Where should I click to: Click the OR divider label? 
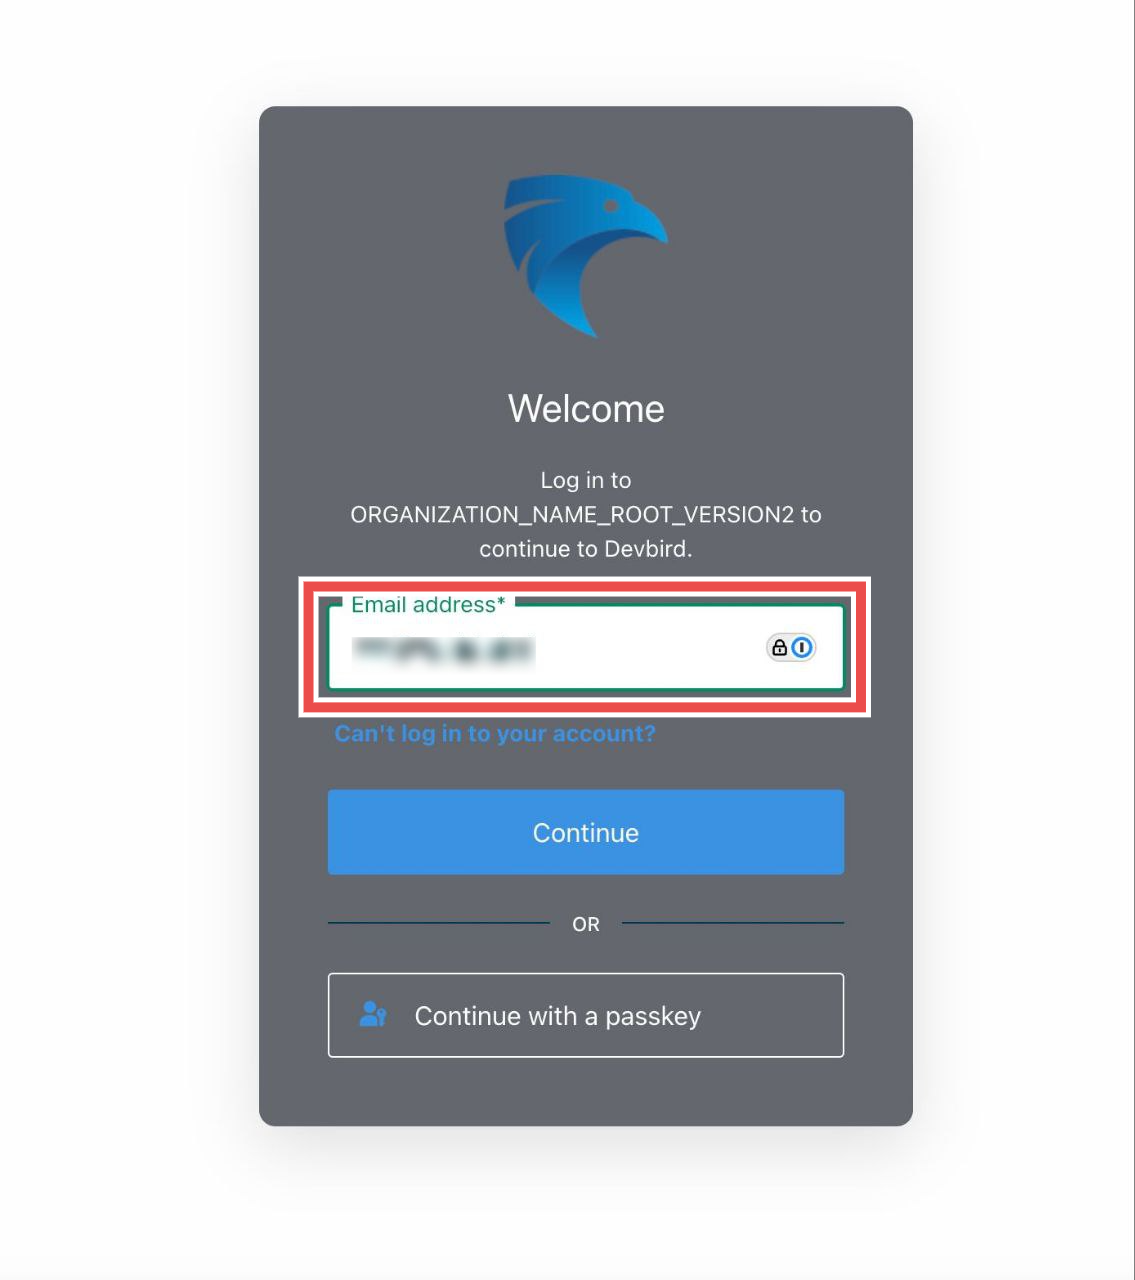click(x=586, y=924)
